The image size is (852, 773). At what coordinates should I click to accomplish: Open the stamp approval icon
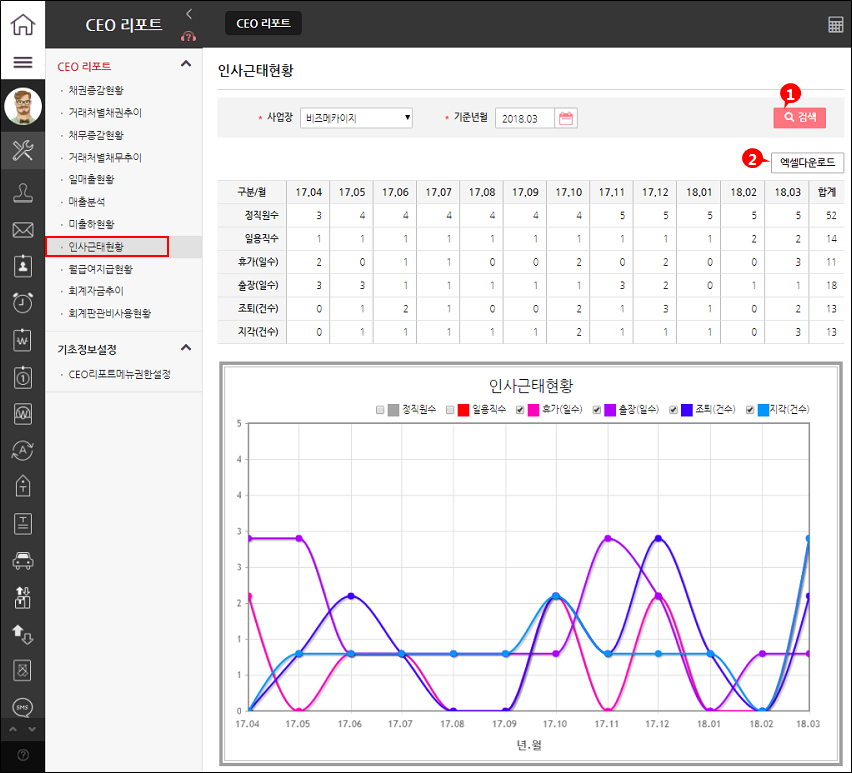(x=23, y=193)
